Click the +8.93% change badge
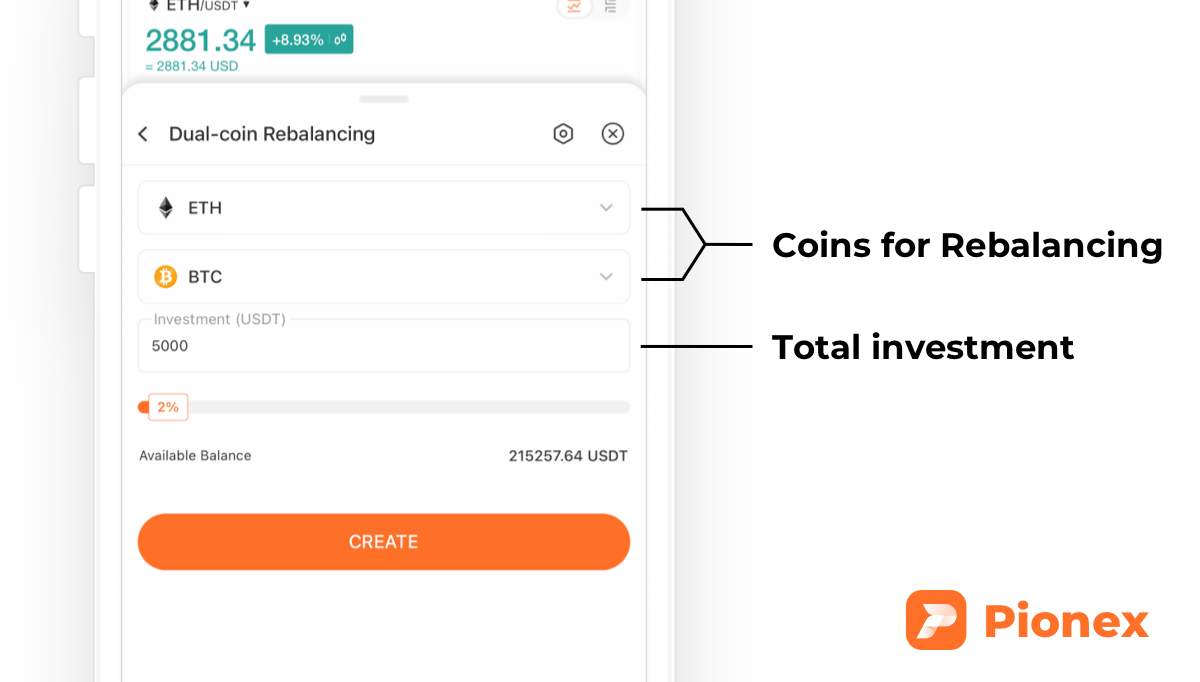The image size is (1200, 682). point(308,41)
